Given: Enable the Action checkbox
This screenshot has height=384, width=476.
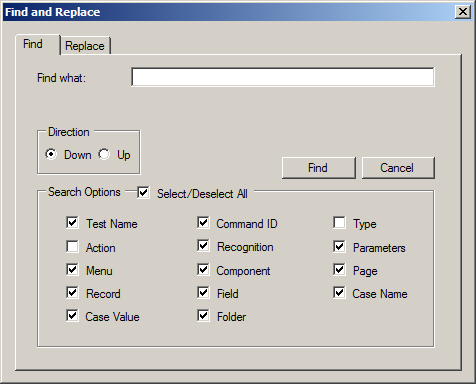Looking at the screenshot, I should (72, 247).
